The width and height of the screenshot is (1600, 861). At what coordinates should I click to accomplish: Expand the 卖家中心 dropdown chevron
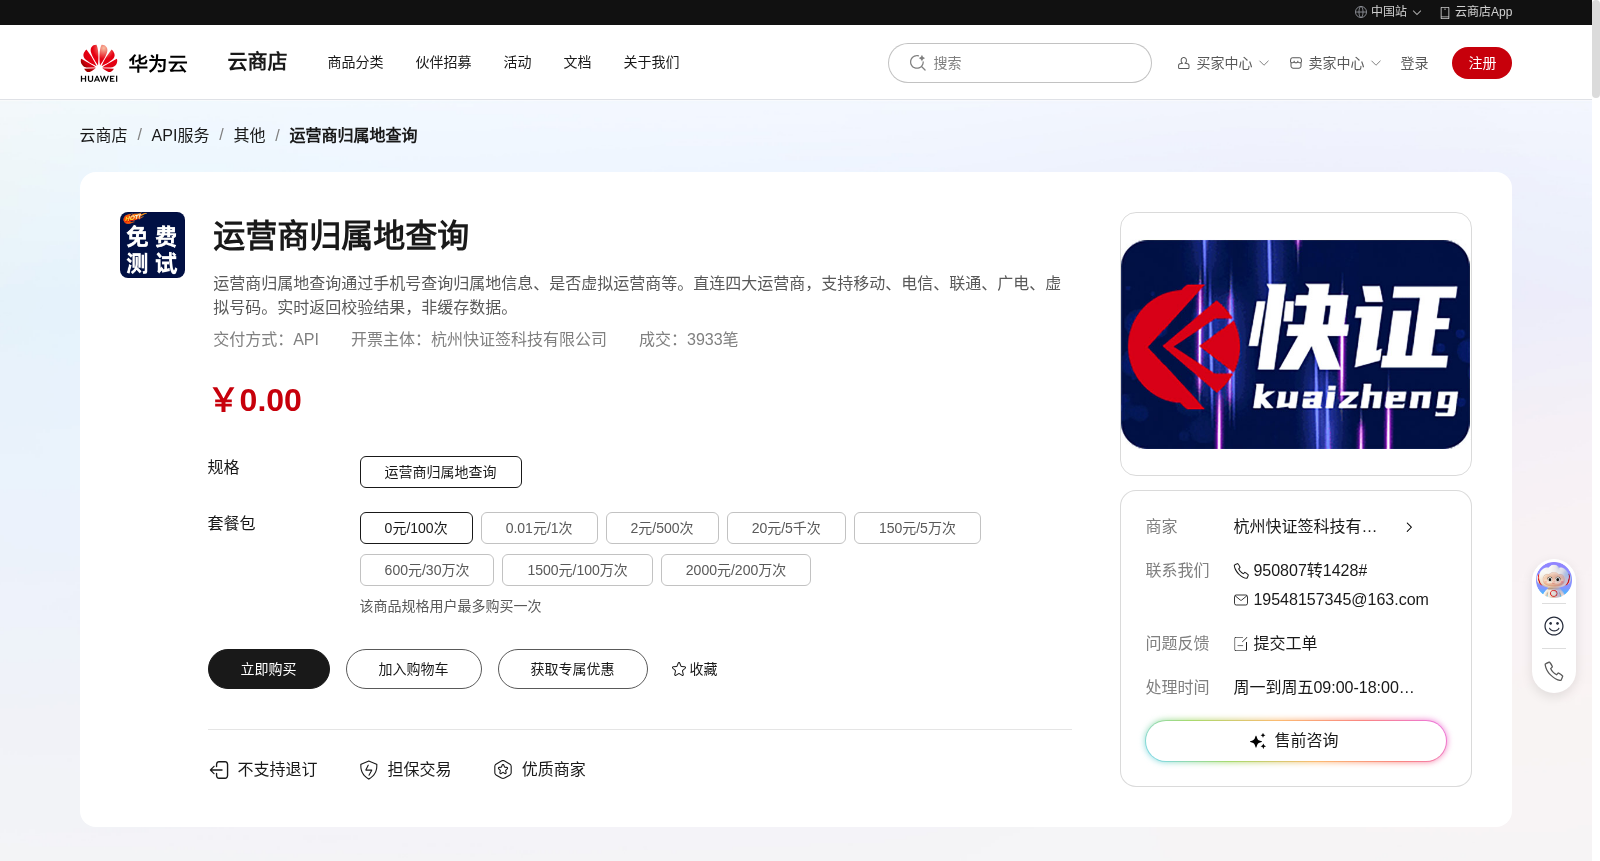pos(1376,63)
